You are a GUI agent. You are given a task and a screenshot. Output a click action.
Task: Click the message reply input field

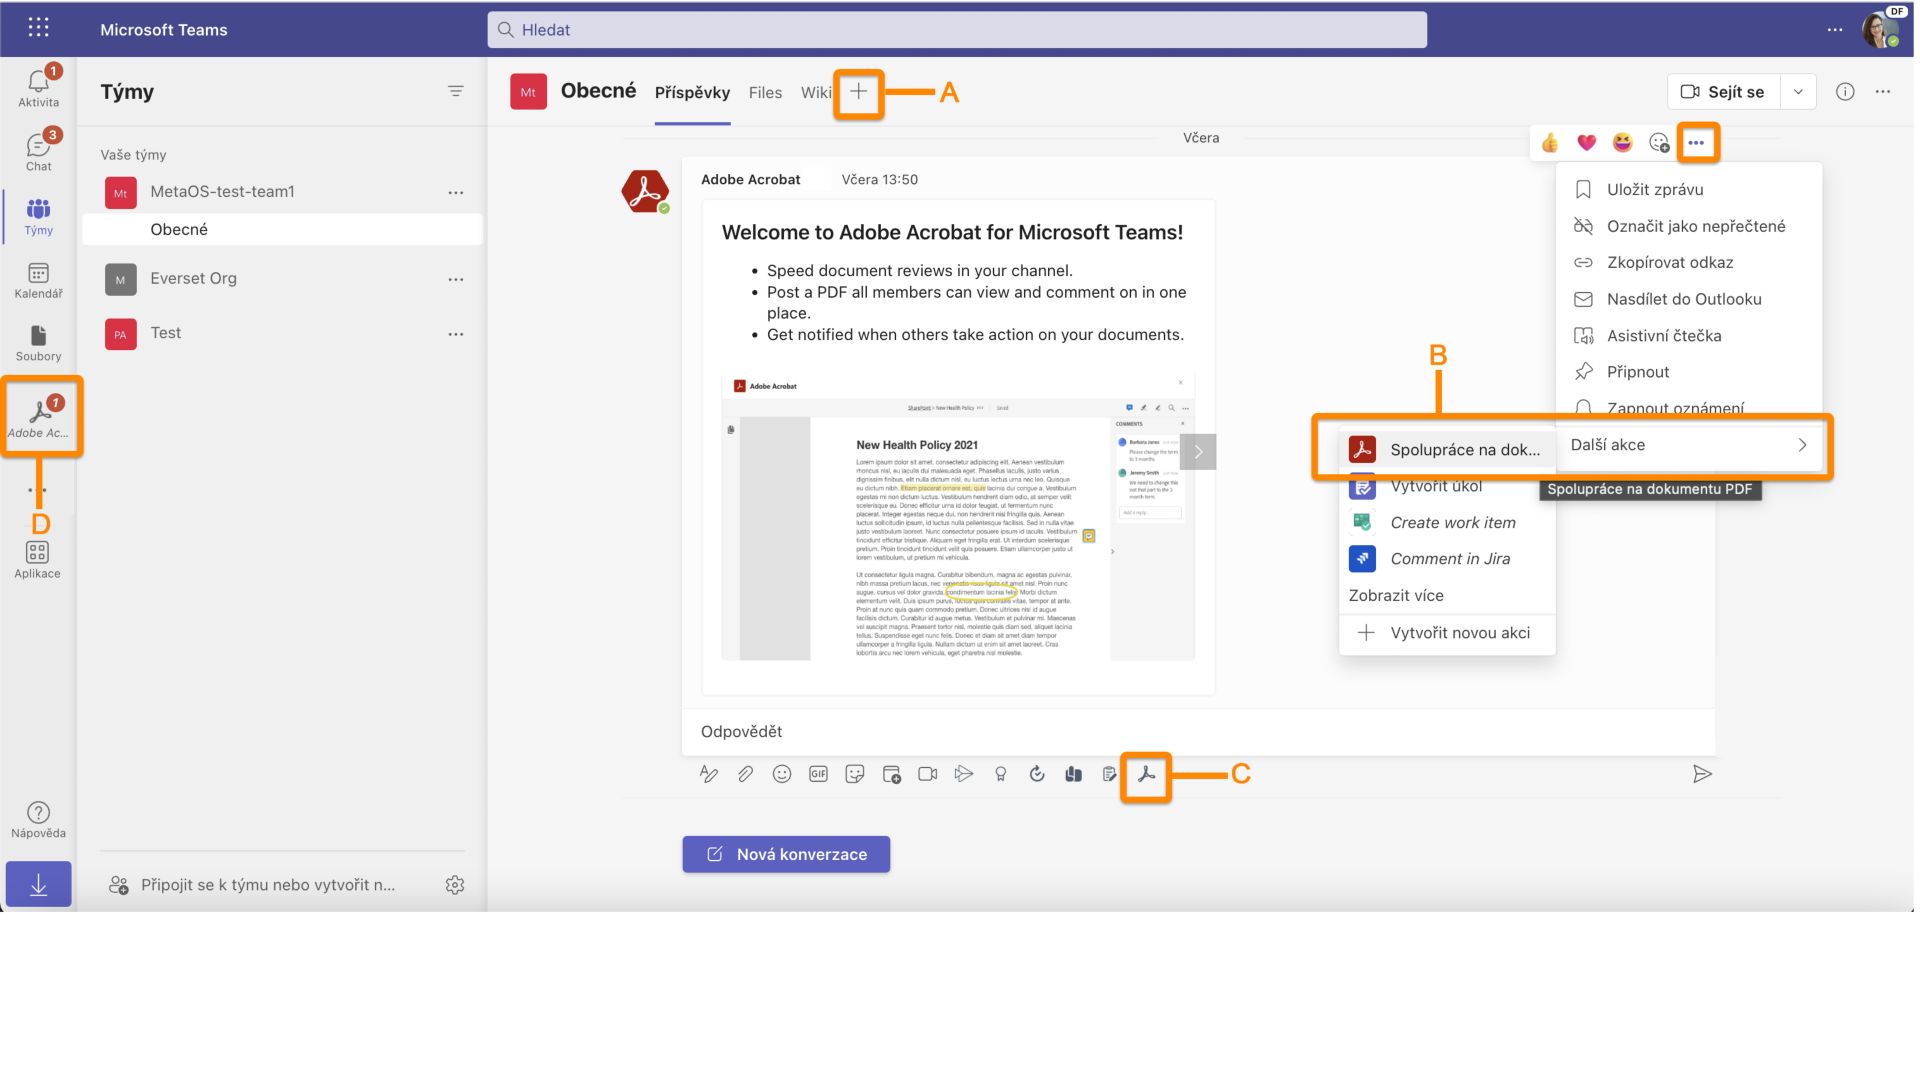(1200, 731)
